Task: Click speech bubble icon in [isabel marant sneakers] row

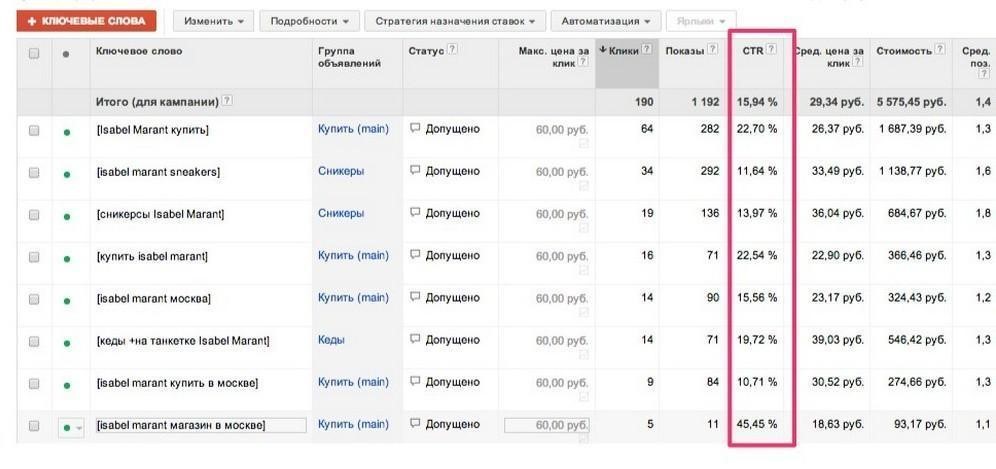Action: pos(415,170)
